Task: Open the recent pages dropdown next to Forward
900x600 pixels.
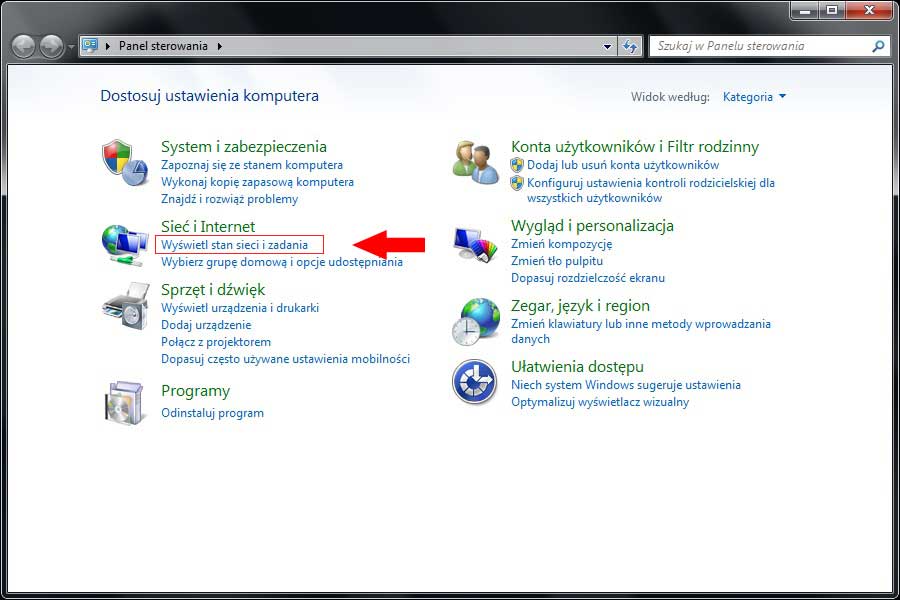Action: [71, 47]
